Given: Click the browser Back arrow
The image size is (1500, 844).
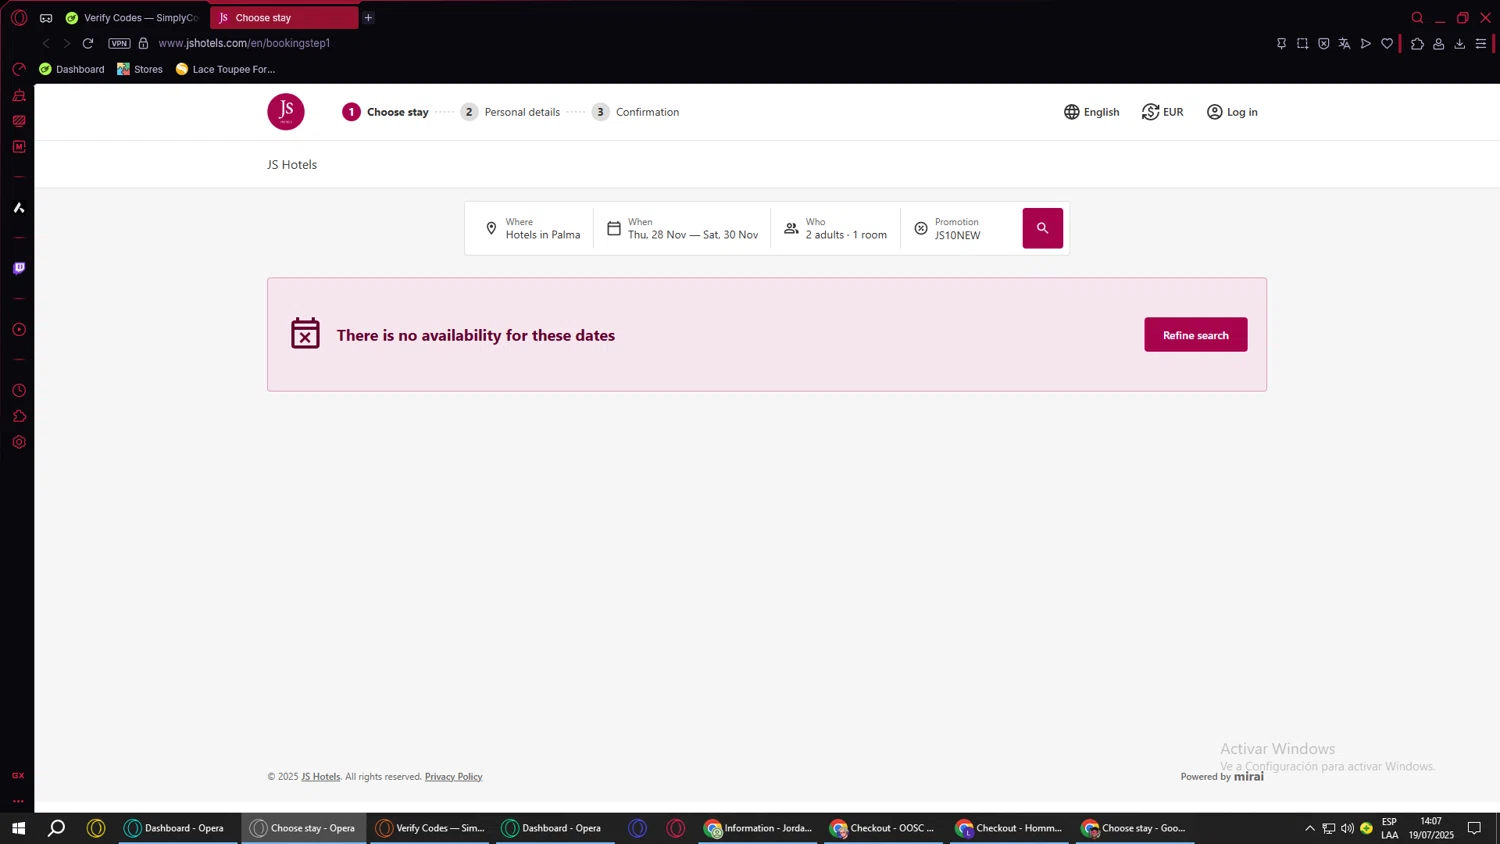Looking at the screenshot, I should tap(46, 43).
